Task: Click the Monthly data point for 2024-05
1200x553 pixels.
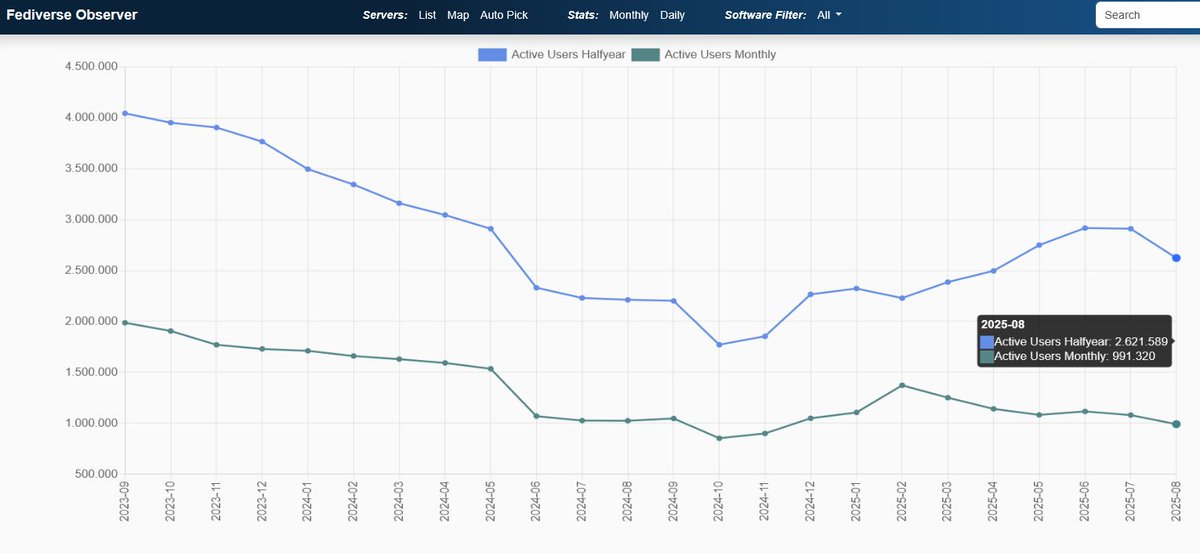Action: (490, 369)
